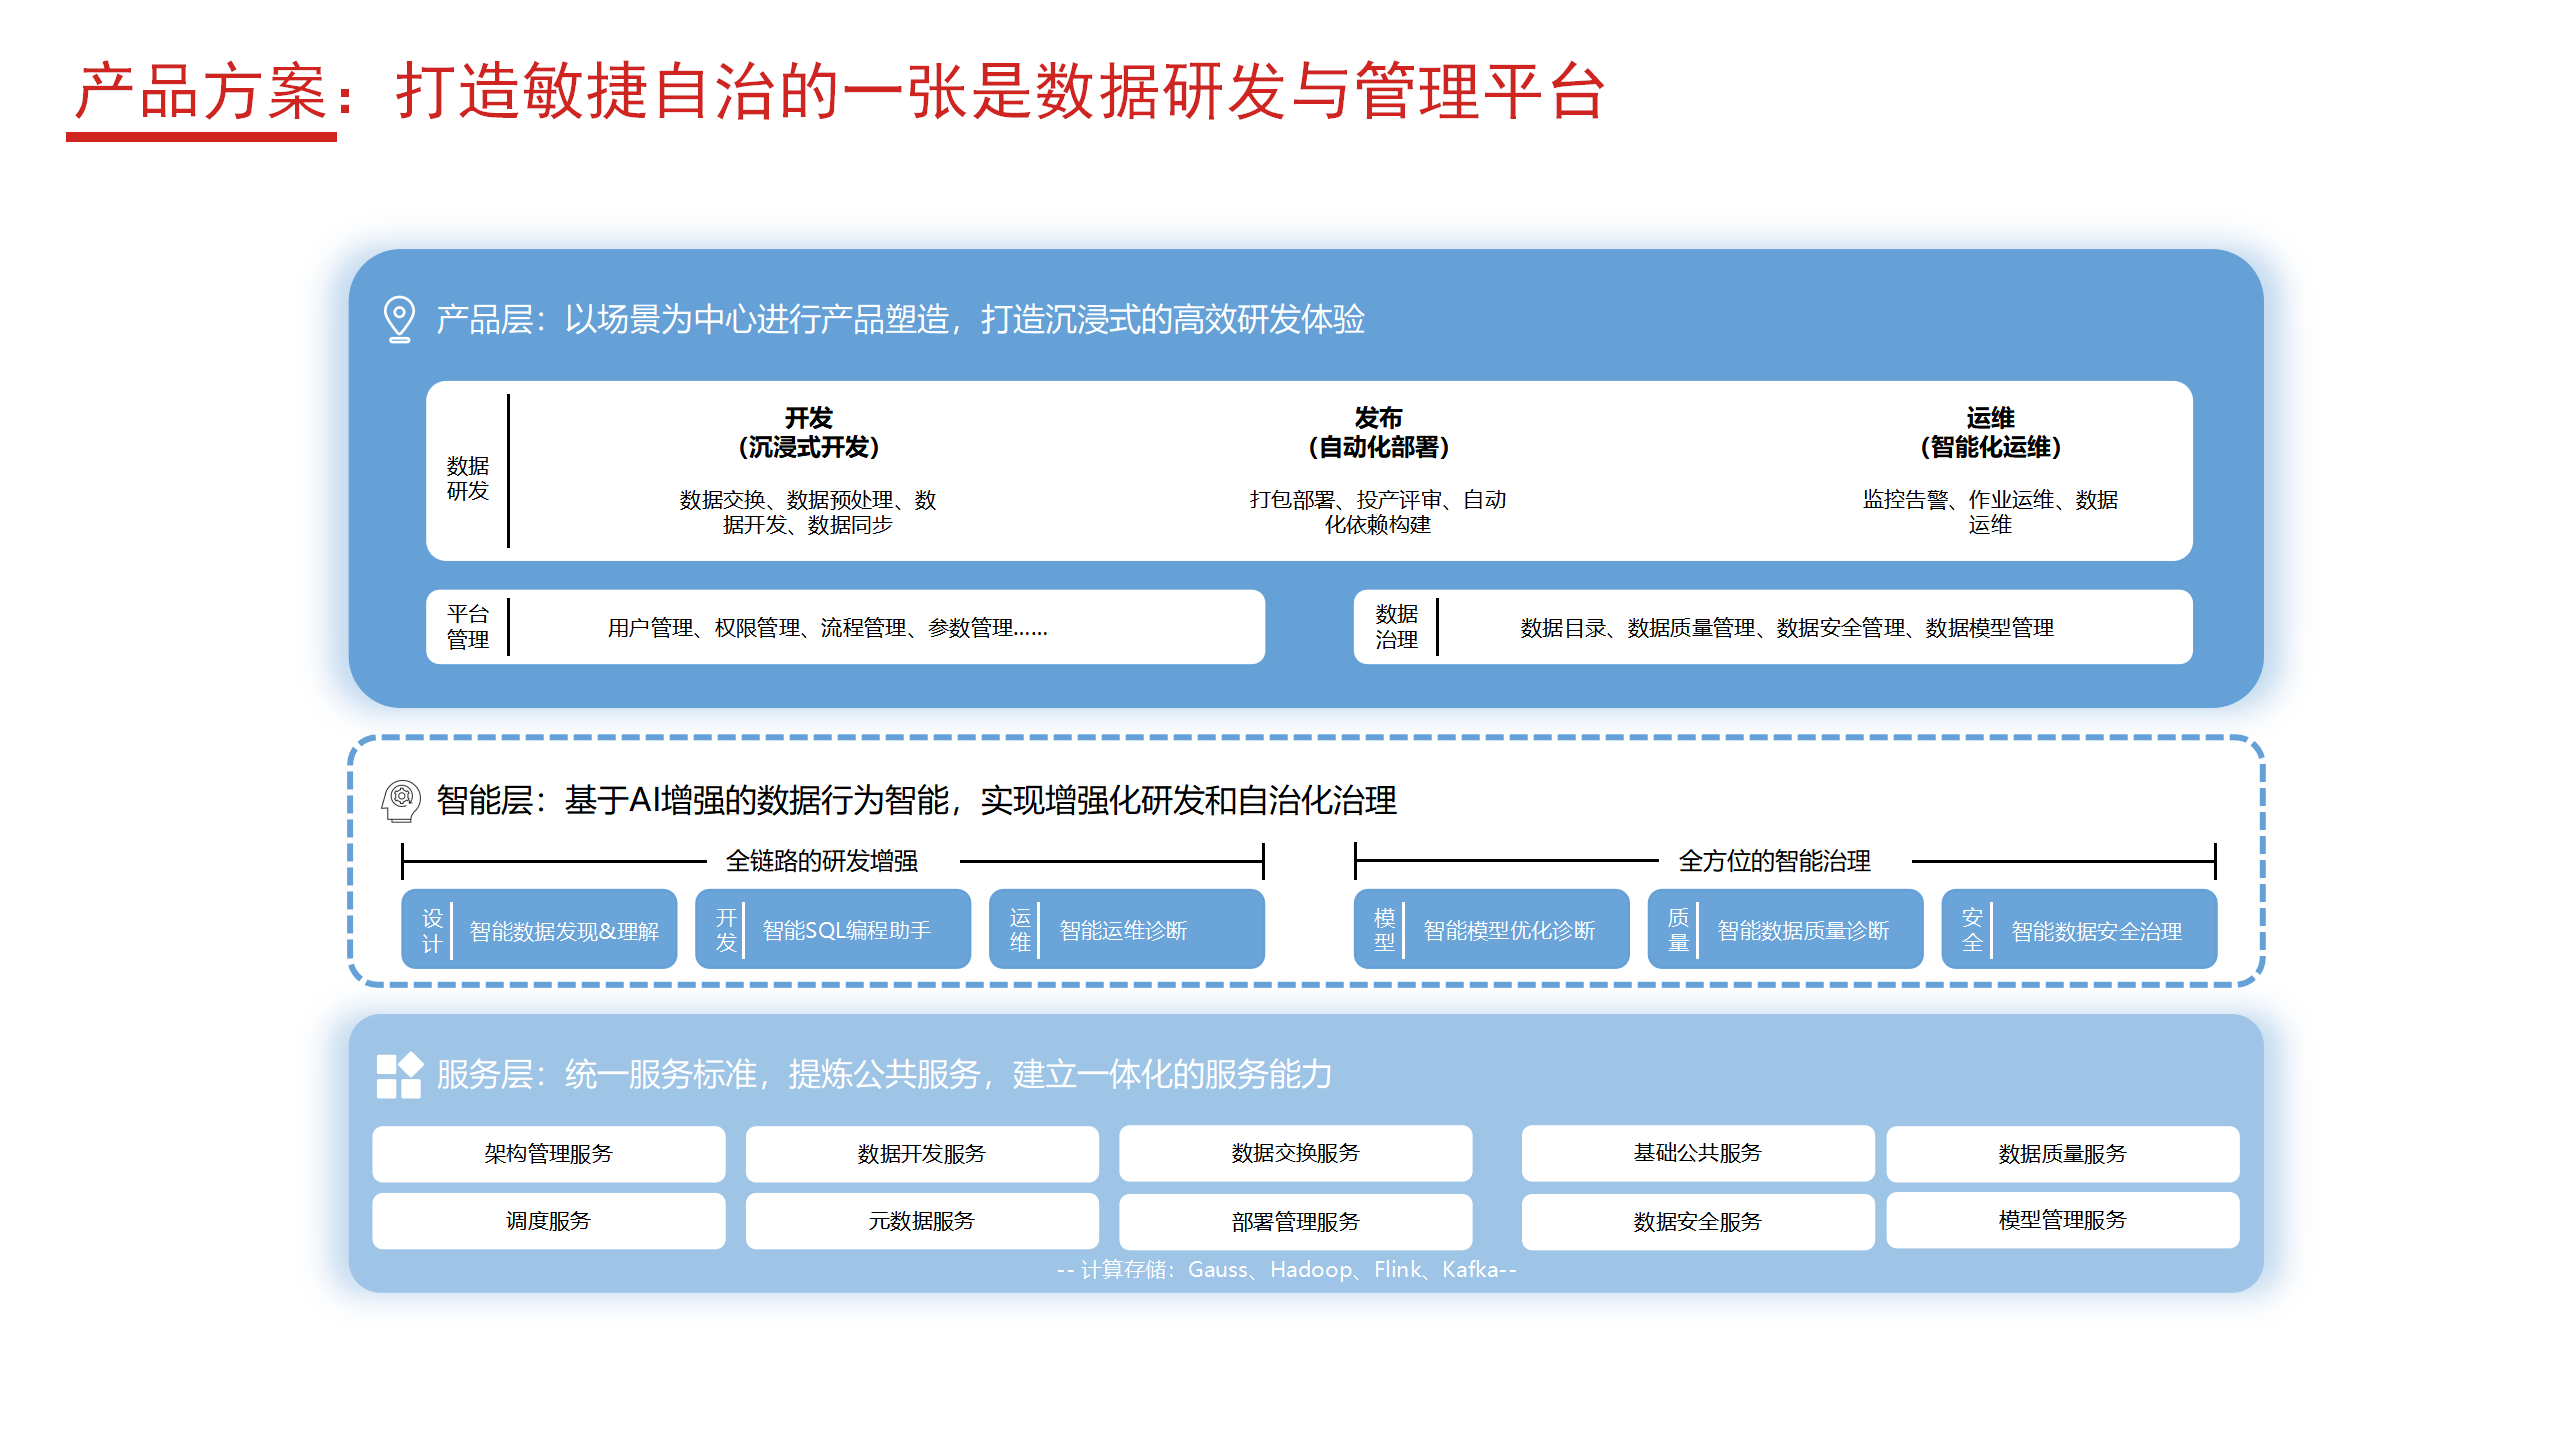
Task: Select the 智能数据安全治理 box
Action: click(x=2079, y=929)
